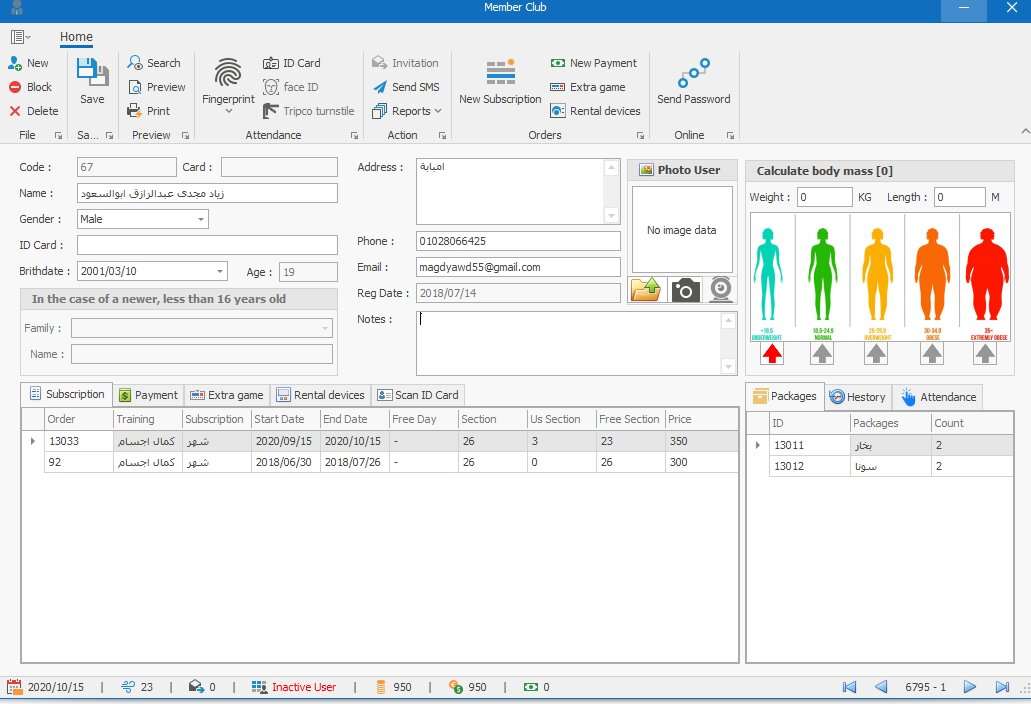1031x704 pixels.
Task: Click the camera capture photo icon
Action: (x=685, y=290)
